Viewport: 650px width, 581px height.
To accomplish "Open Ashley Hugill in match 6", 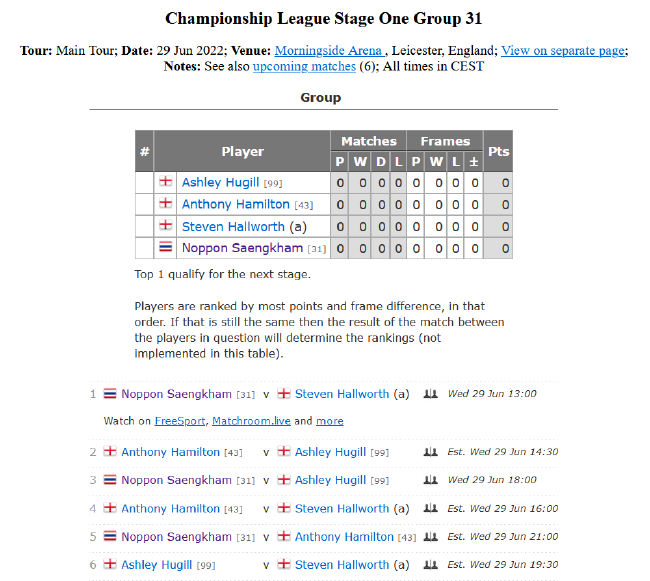I will pos(157,564).
